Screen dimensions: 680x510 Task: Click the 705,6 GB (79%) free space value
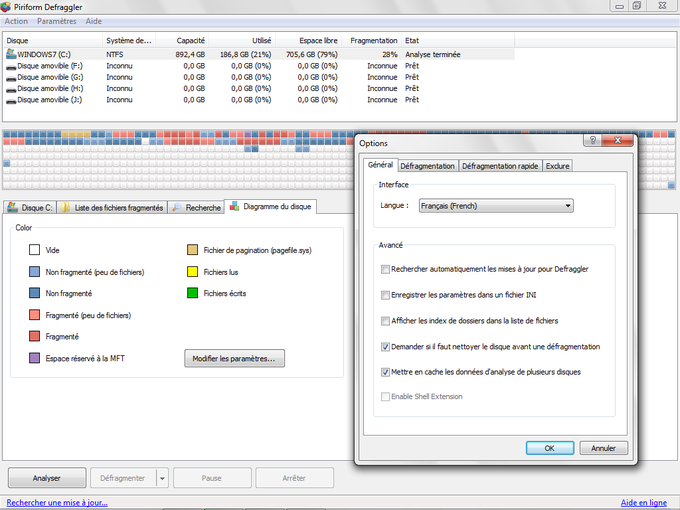tap(312, 55)
